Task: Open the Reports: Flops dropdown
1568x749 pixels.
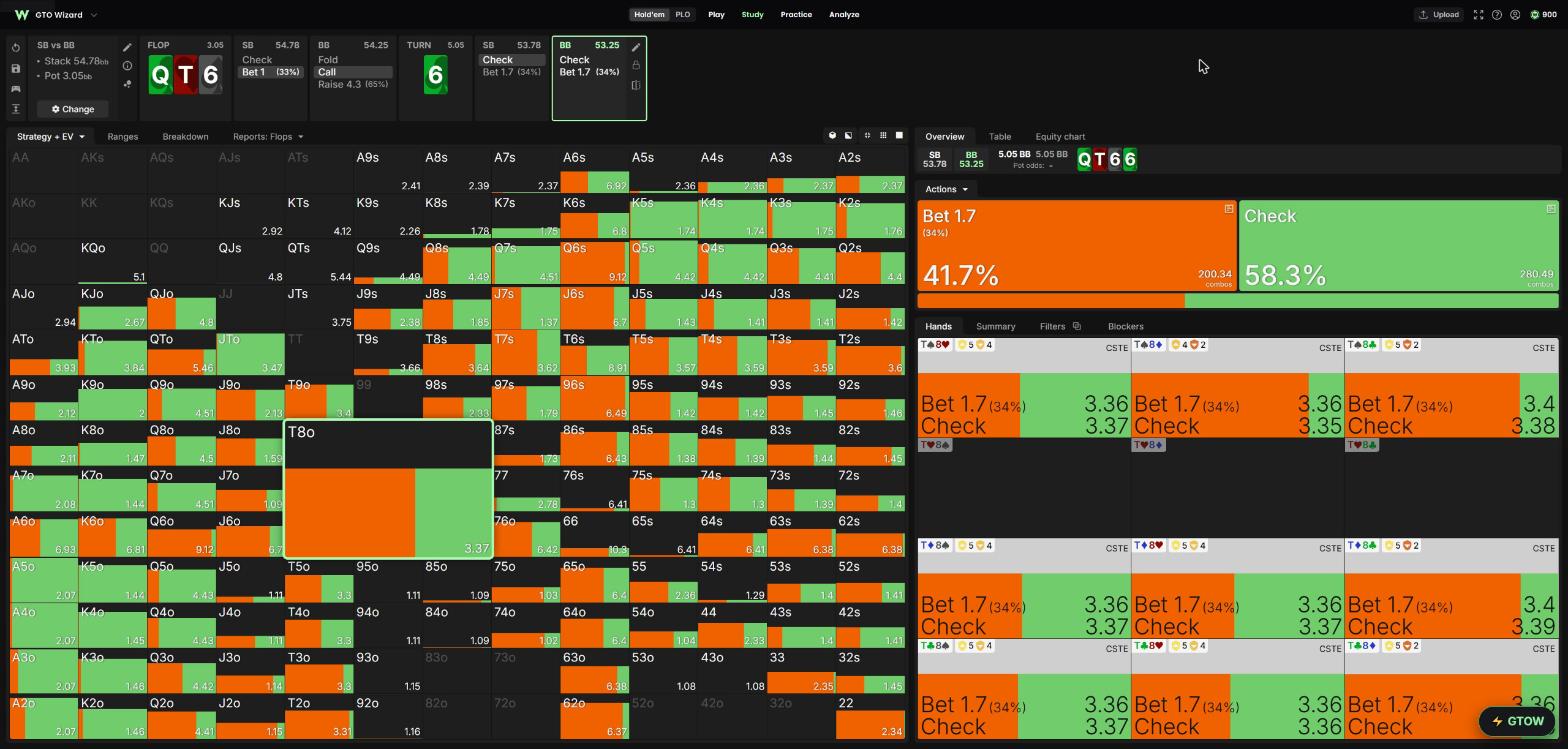Action: (x=268, y=136)
